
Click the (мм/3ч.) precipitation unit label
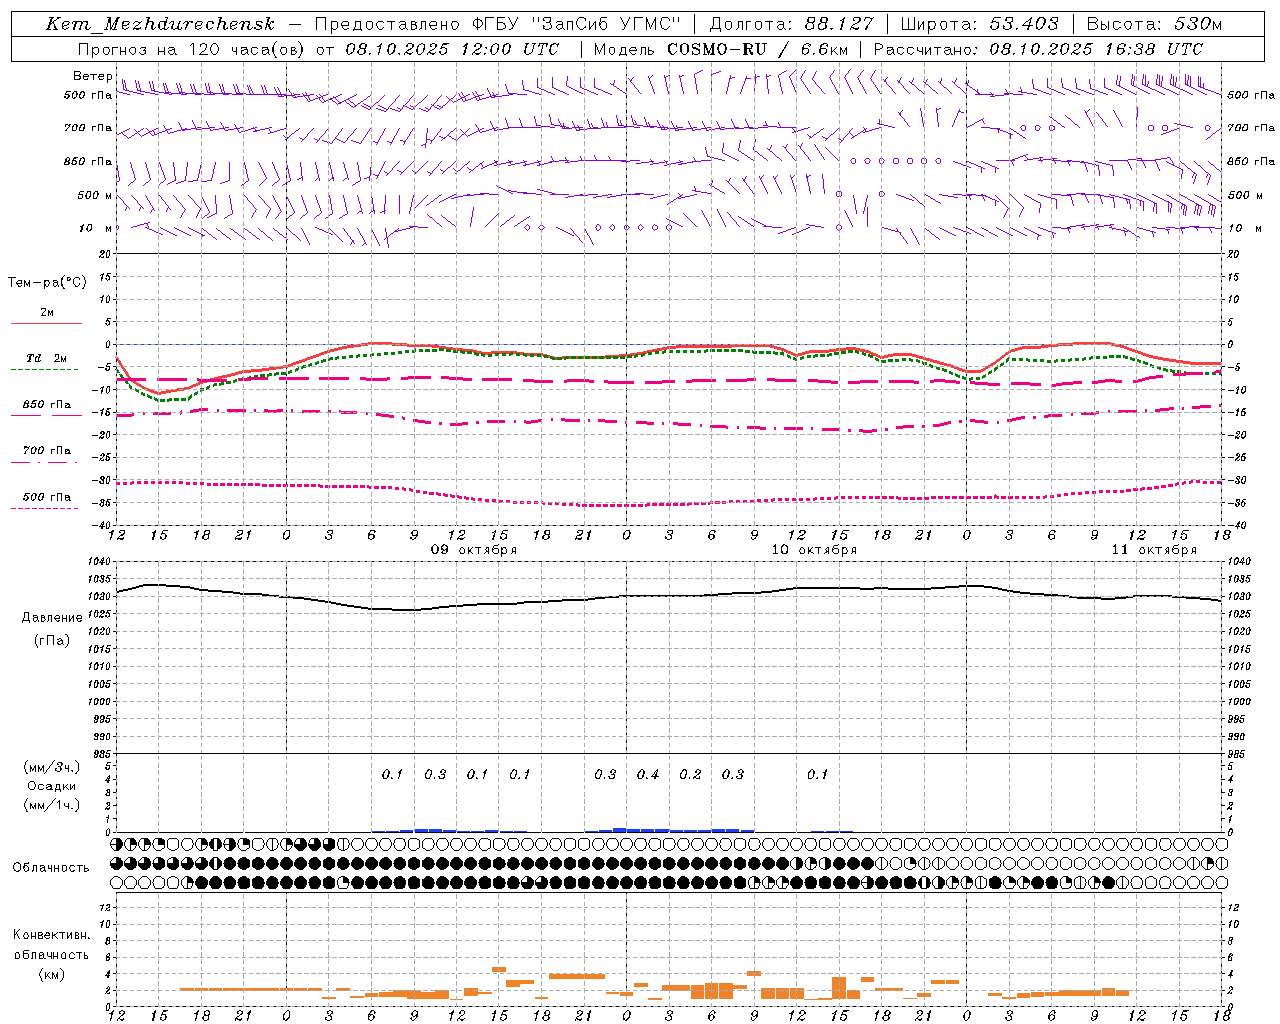pyautogui.click(x=52, y=767)
